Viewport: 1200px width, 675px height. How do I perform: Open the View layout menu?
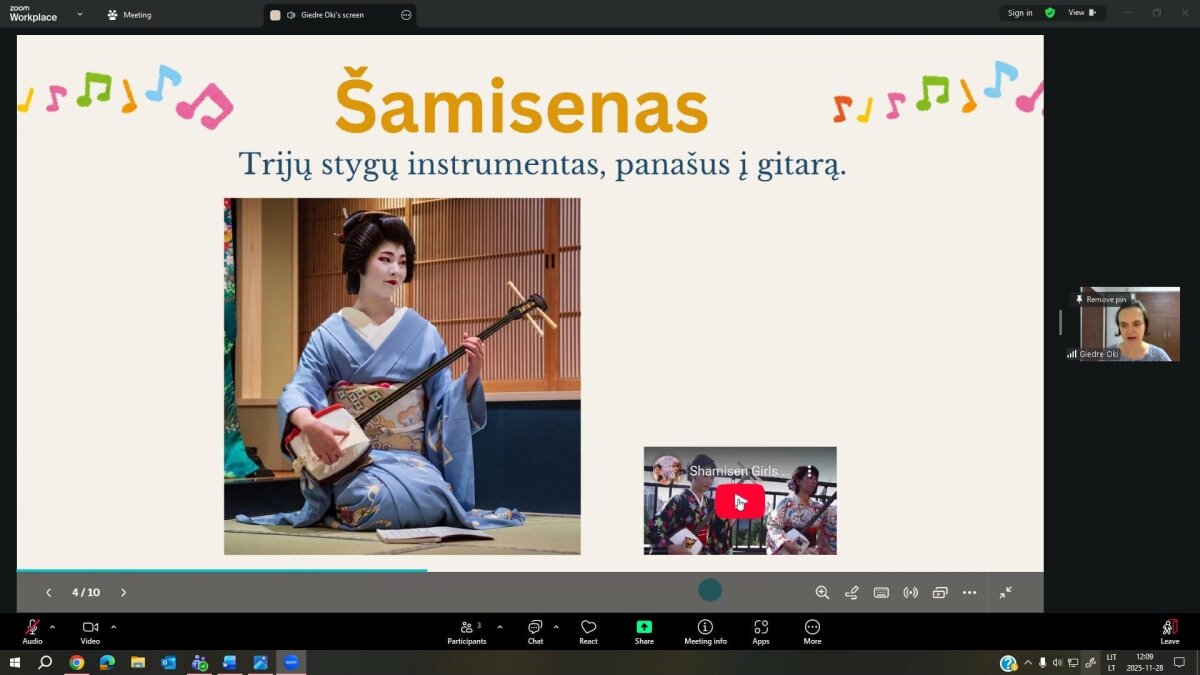(1081, 13)
